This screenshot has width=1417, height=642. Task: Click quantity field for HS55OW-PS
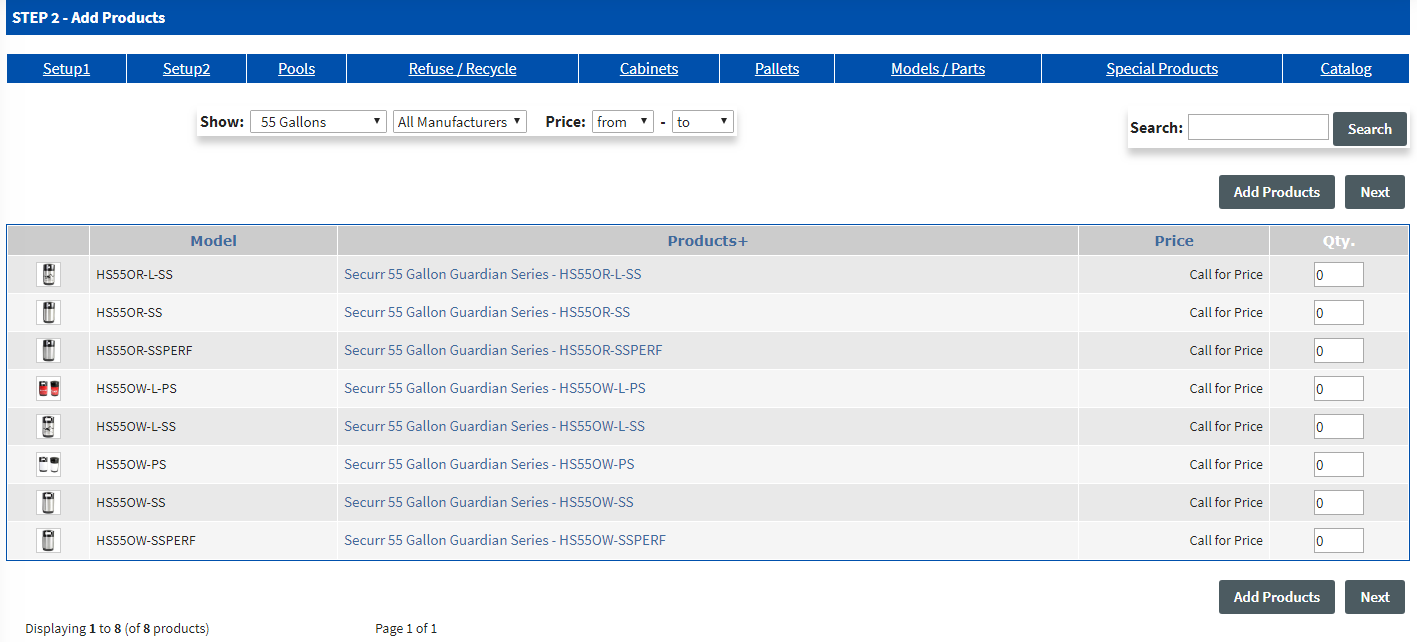[x=1339, y=464]
